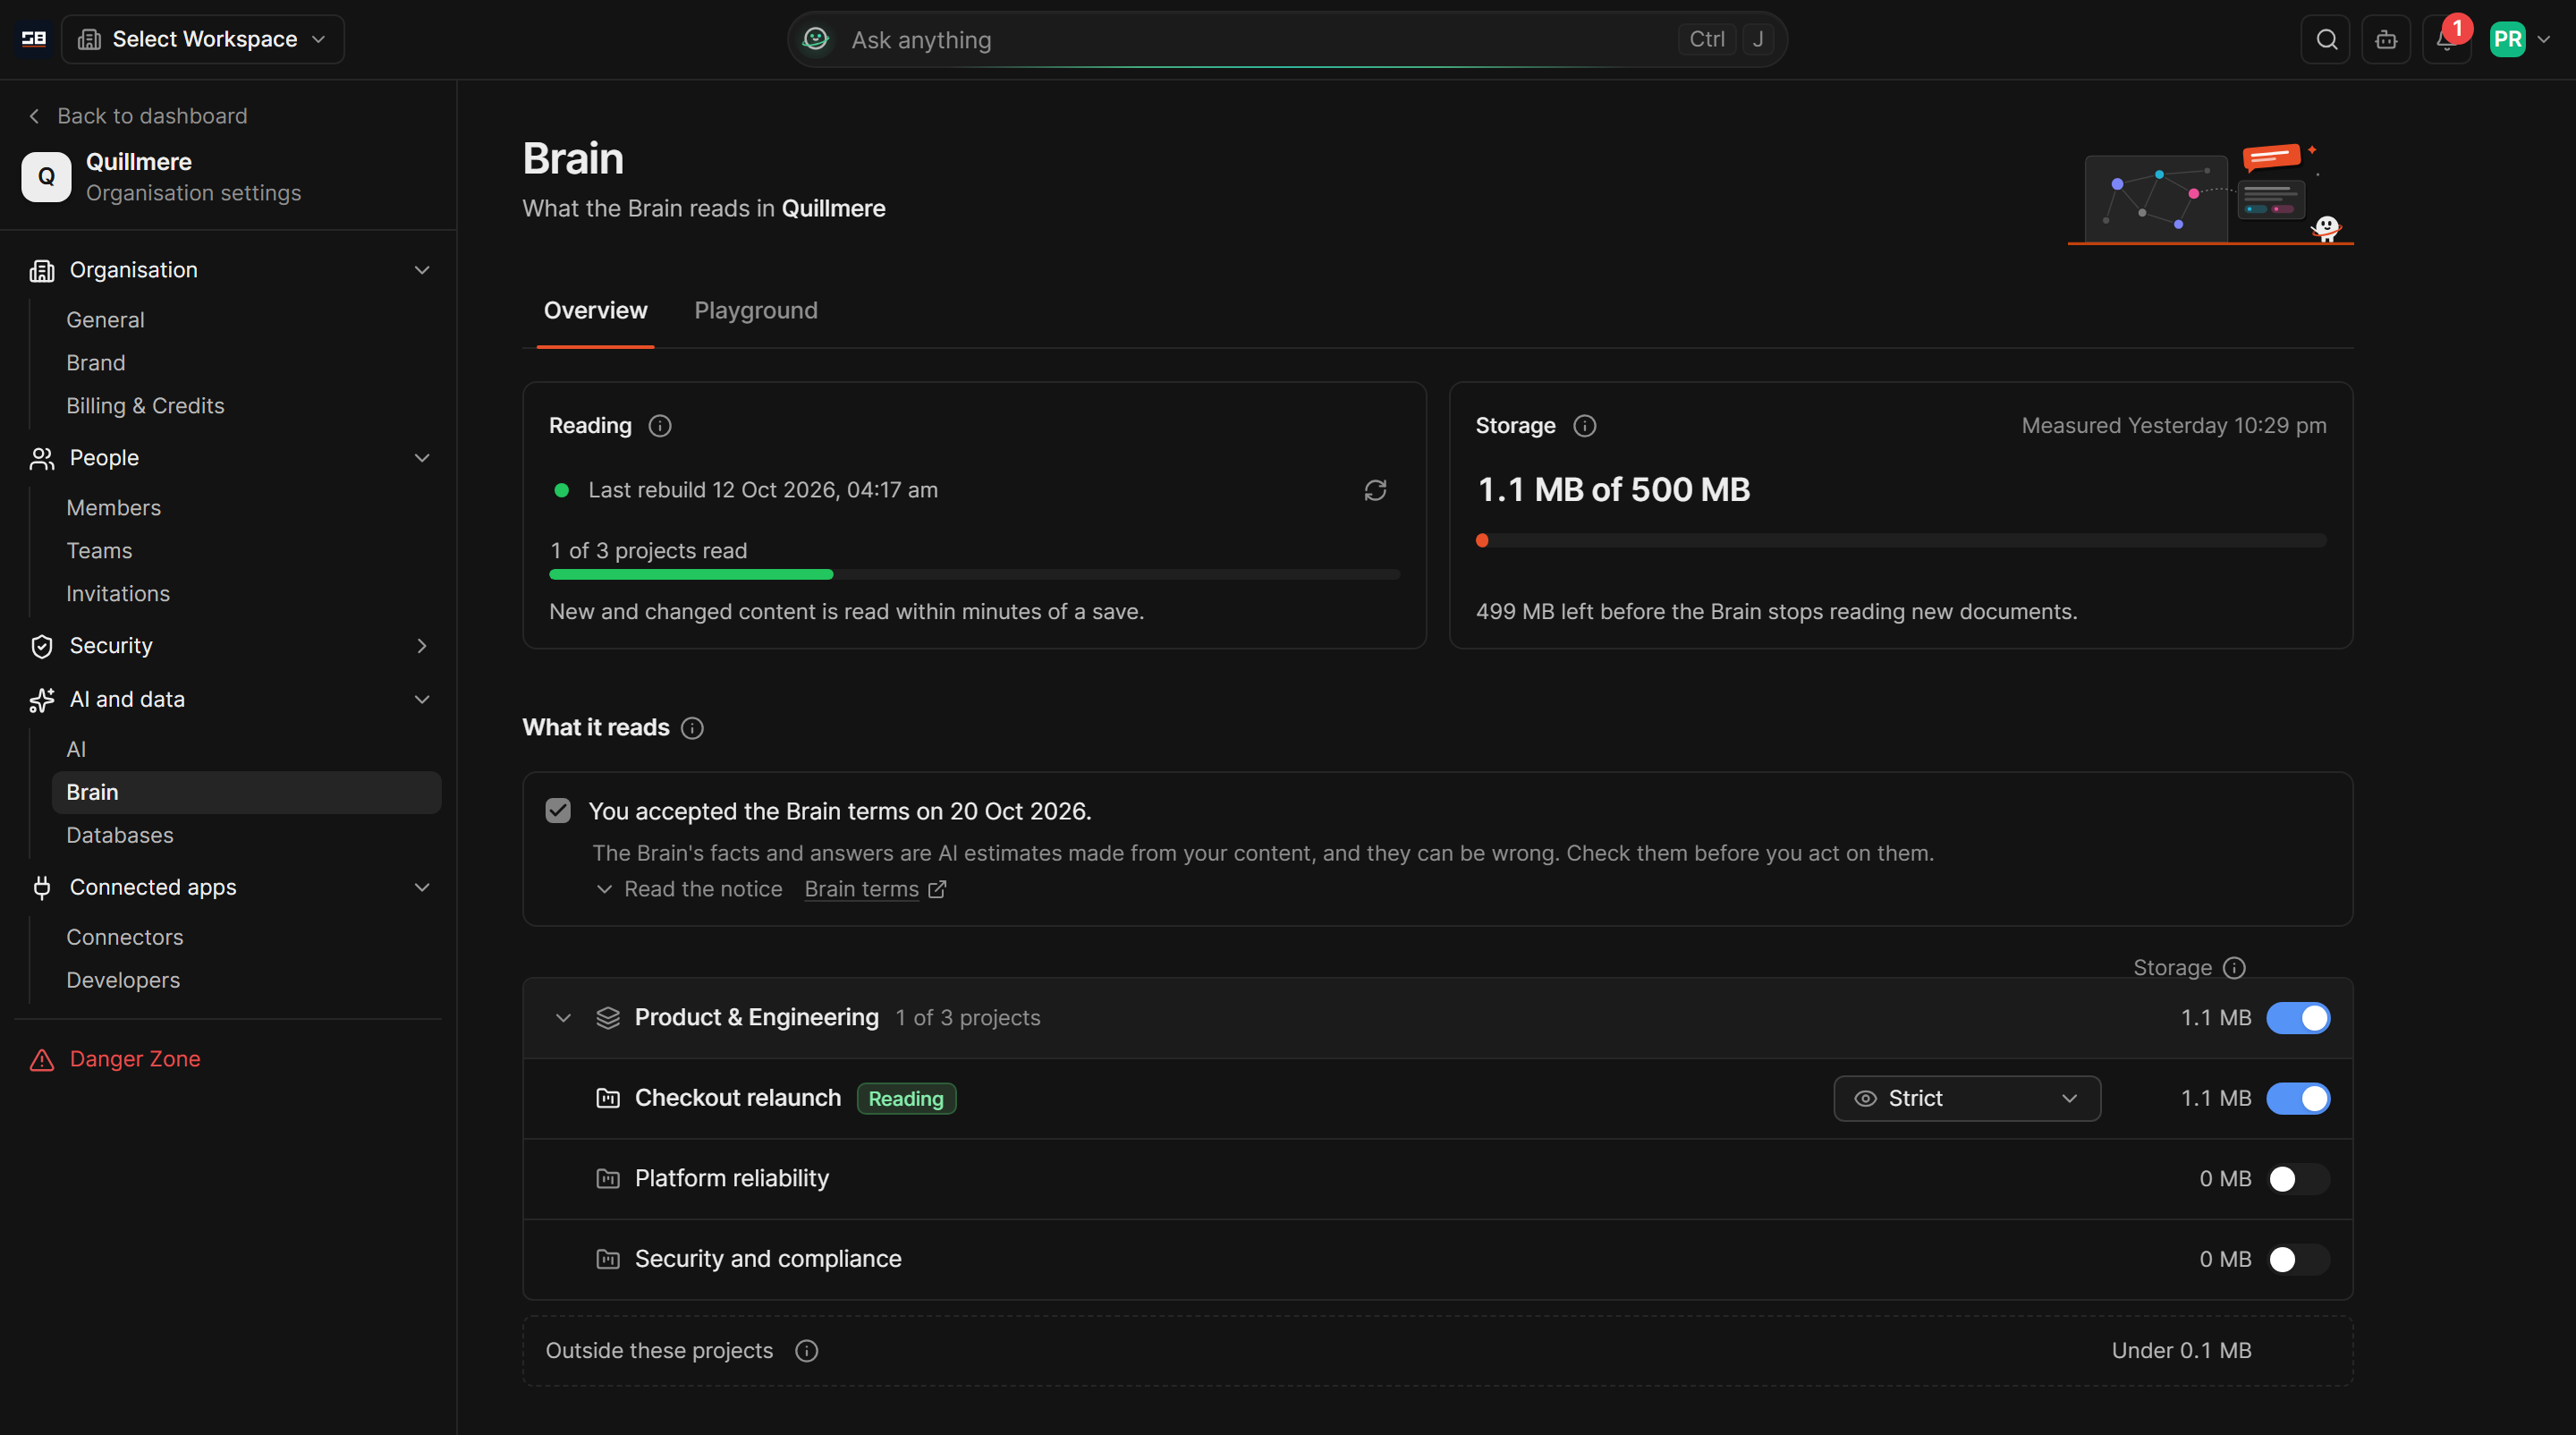Enable Platform reliability reading switch
Screen dimensions: 2576x1435
(x=2298, y=1179)
